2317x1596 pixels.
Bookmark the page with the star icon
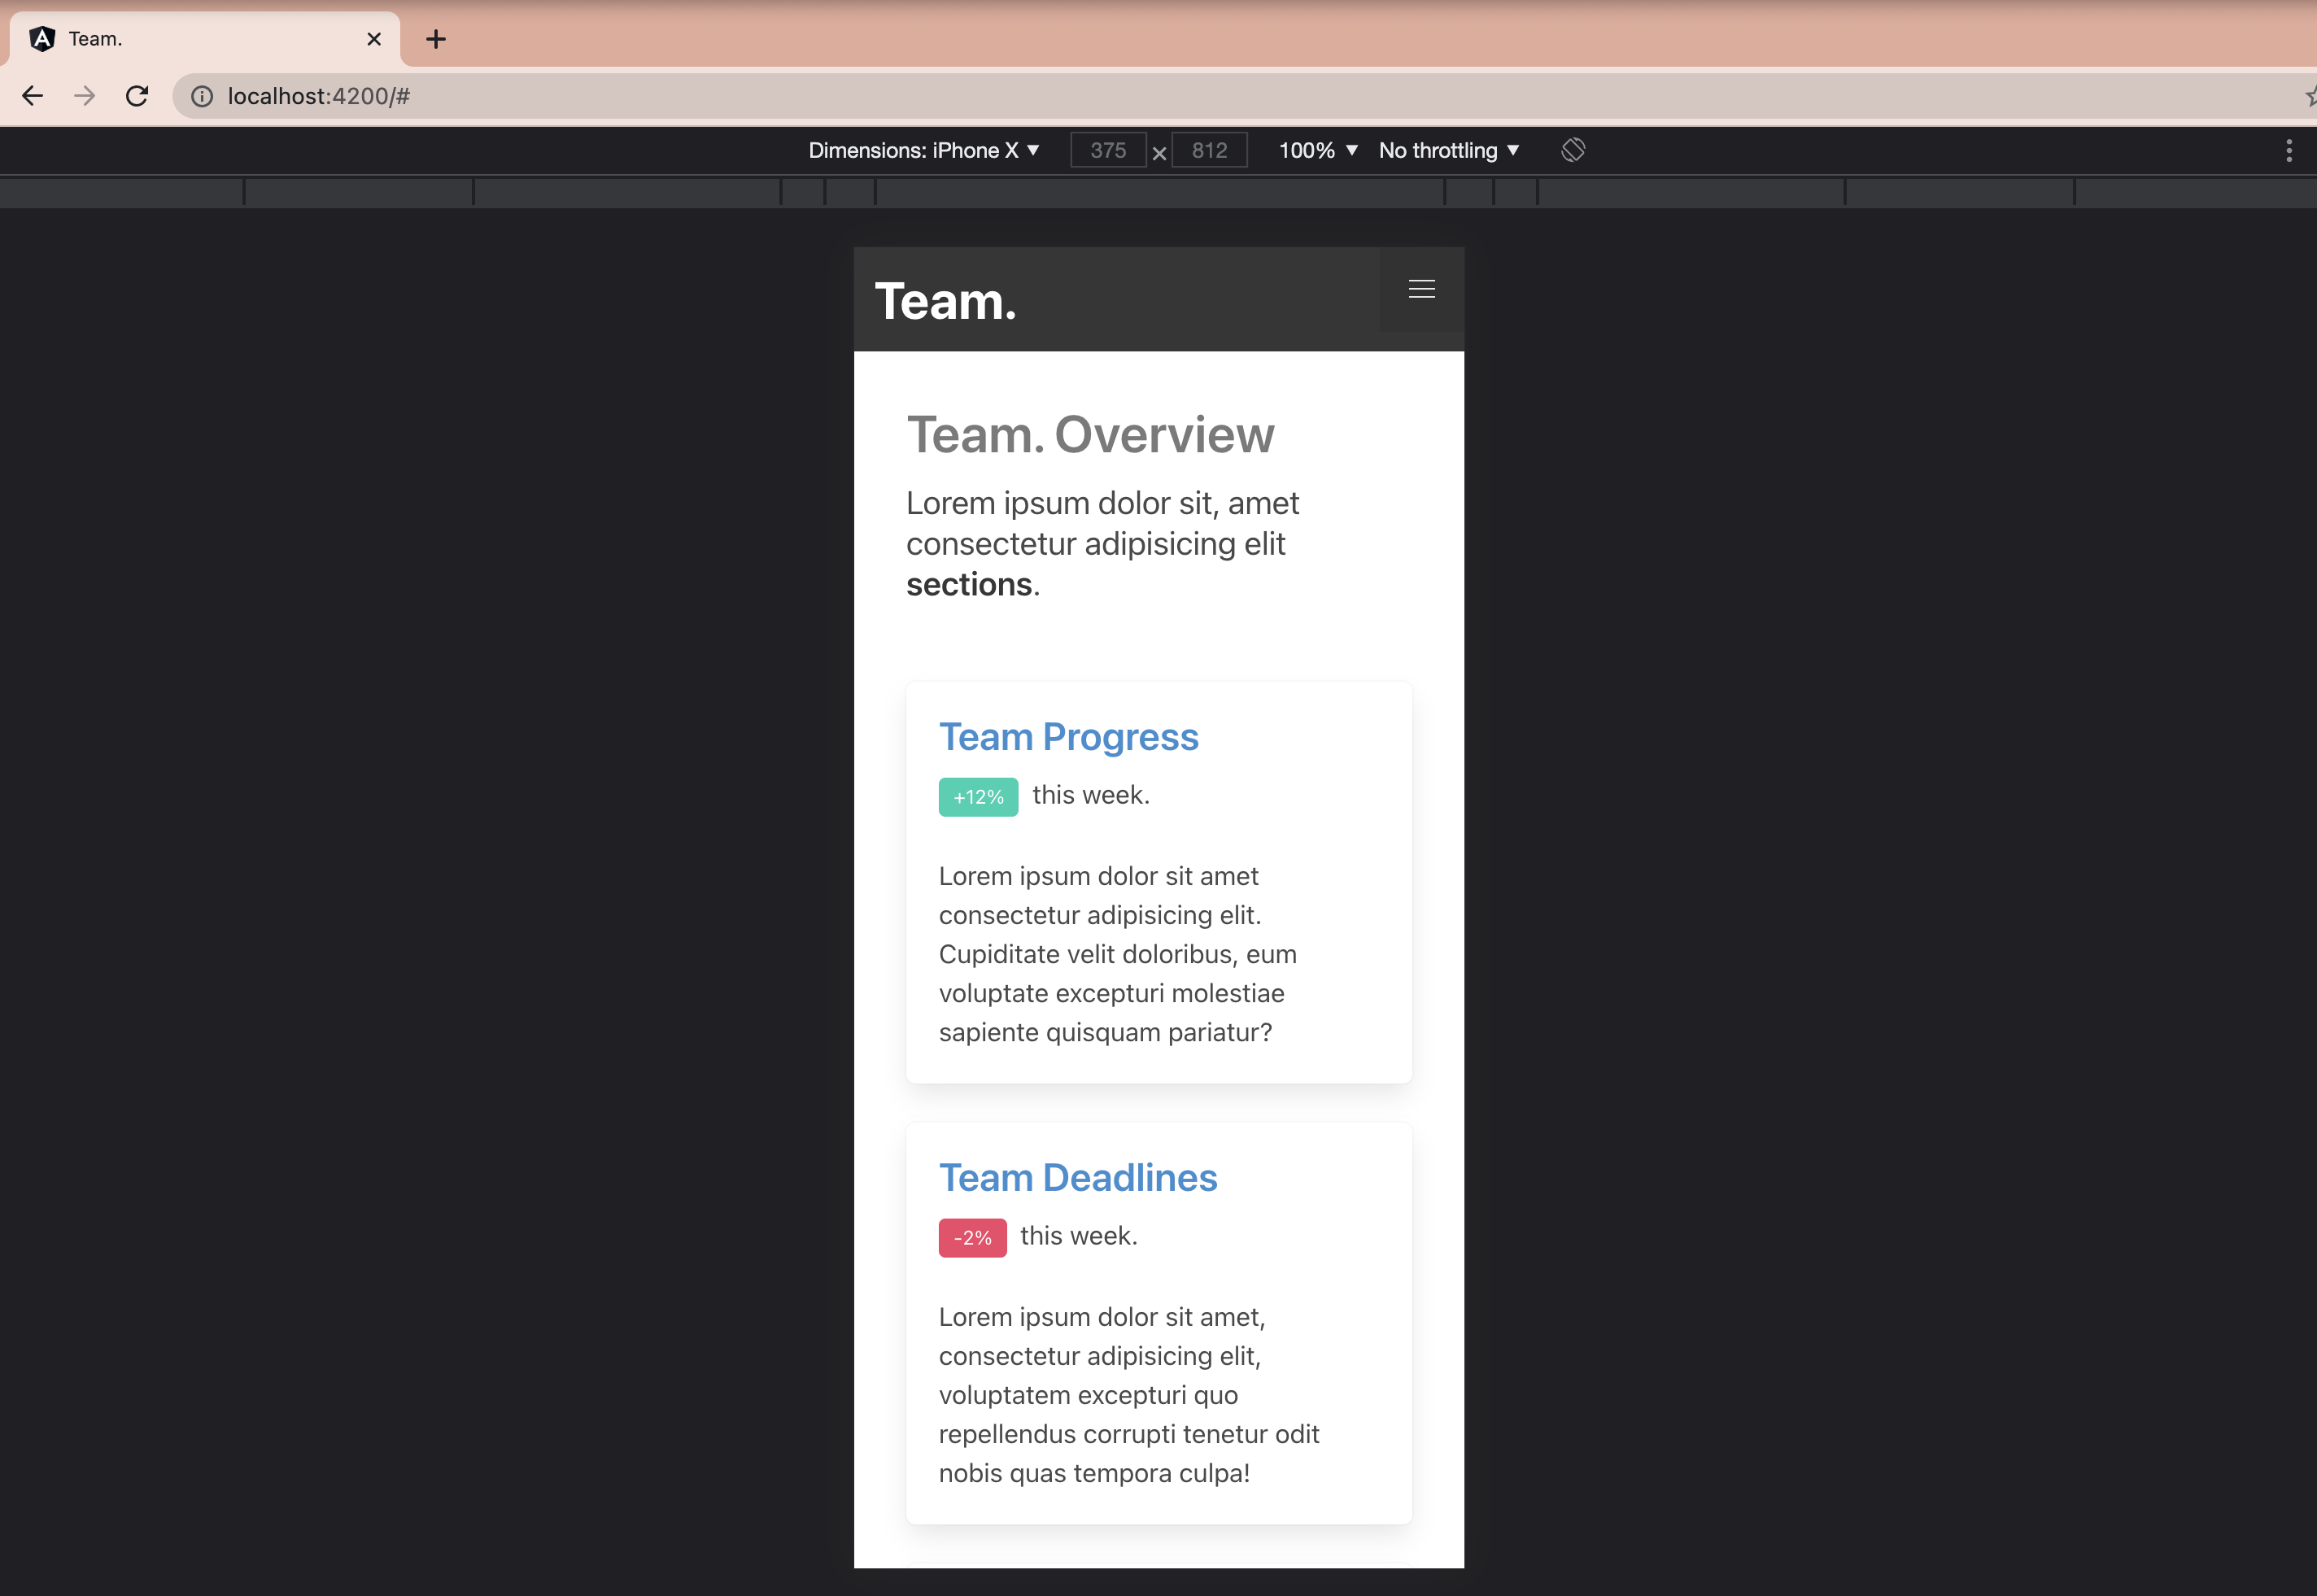point(2311,96)
